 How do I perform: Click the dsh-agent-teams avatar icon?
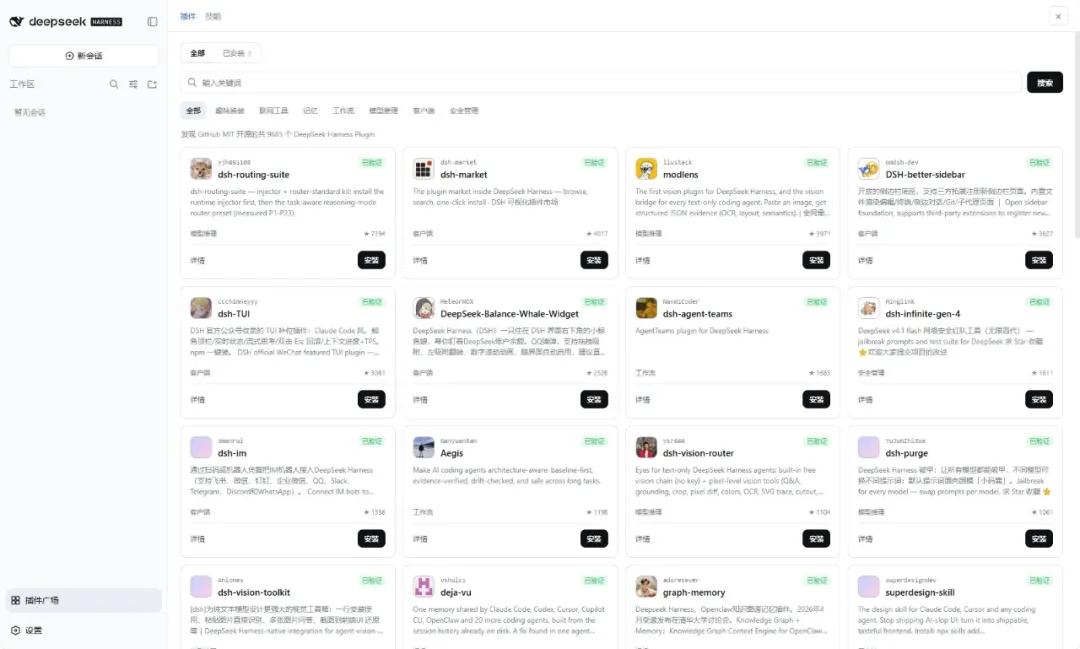tap(646, 308)
